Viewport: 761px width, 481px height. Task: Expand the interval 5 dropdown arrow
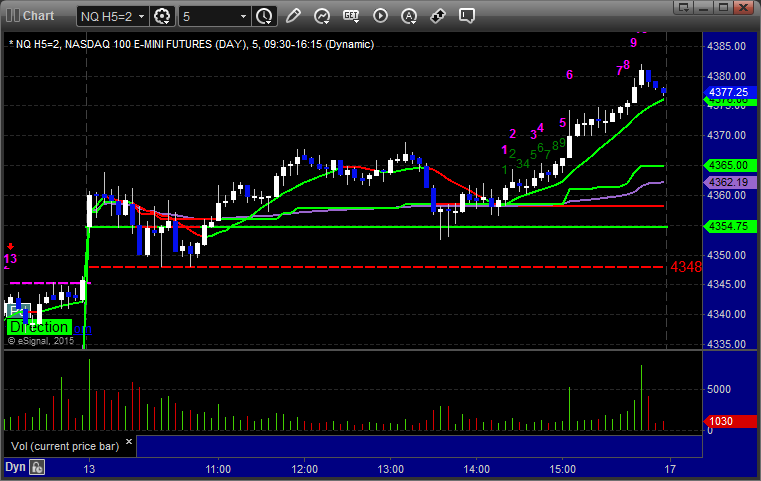[x=244, y=17]
